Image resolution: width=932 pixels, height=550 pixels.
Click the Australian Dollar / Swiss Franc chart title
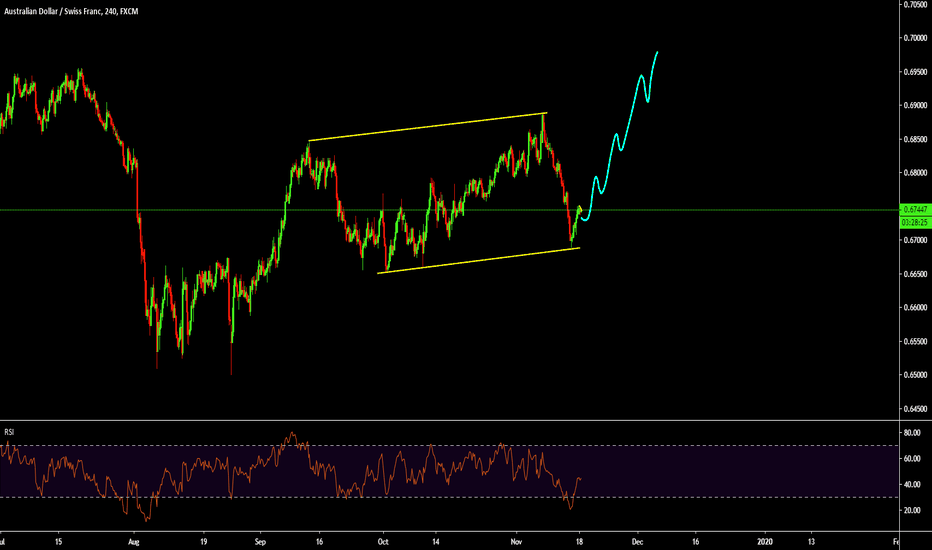[x=70, y=10]
